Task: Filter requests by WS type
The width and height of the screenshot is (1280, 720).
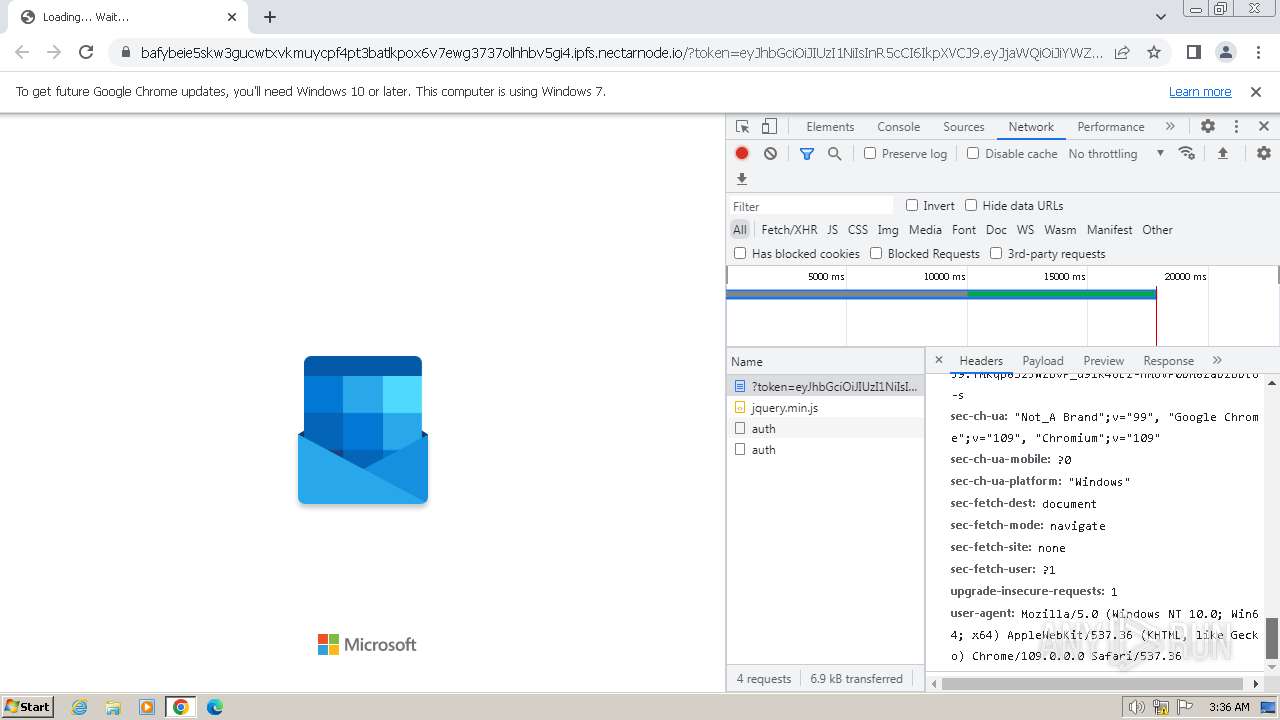Action: click(1025, 230)
